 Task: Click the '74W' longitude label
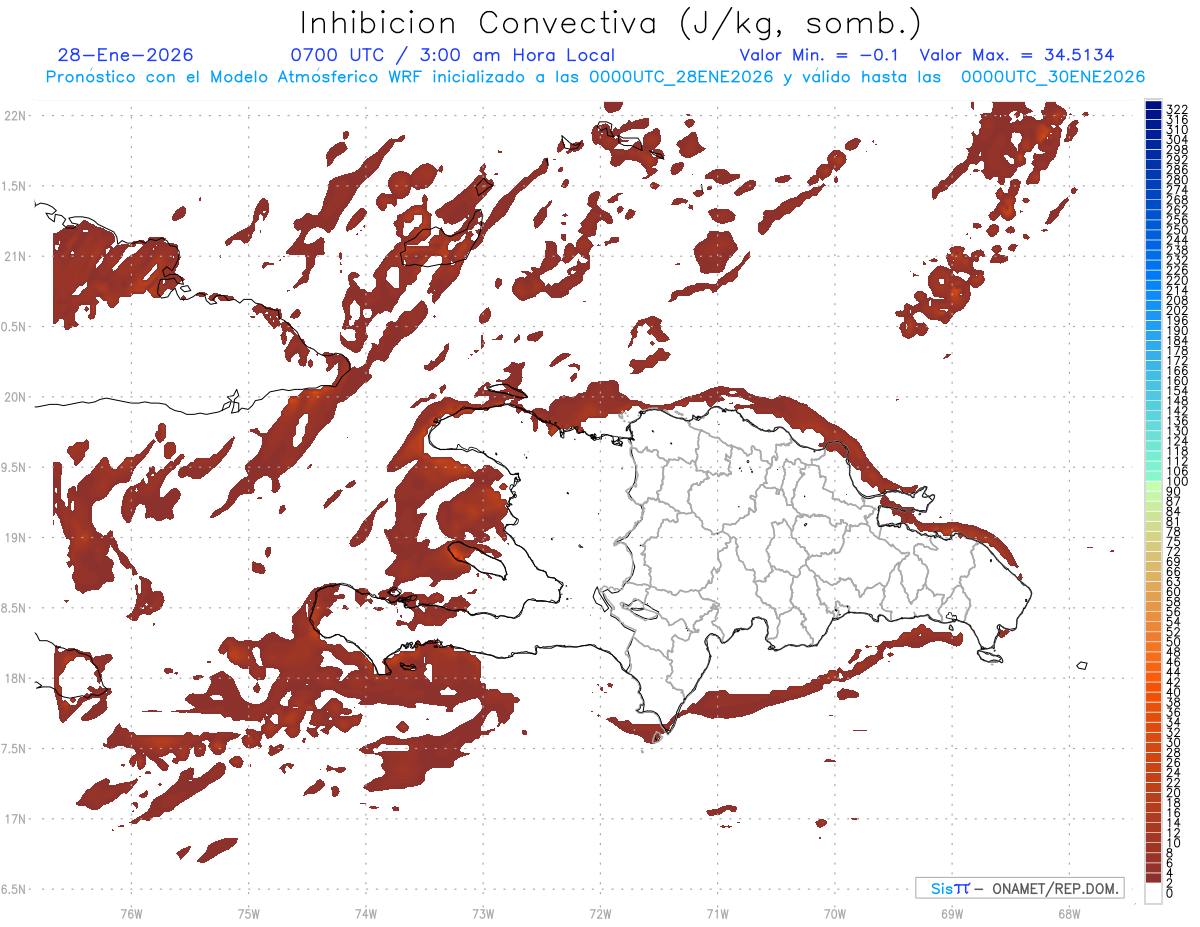(366, 913)
